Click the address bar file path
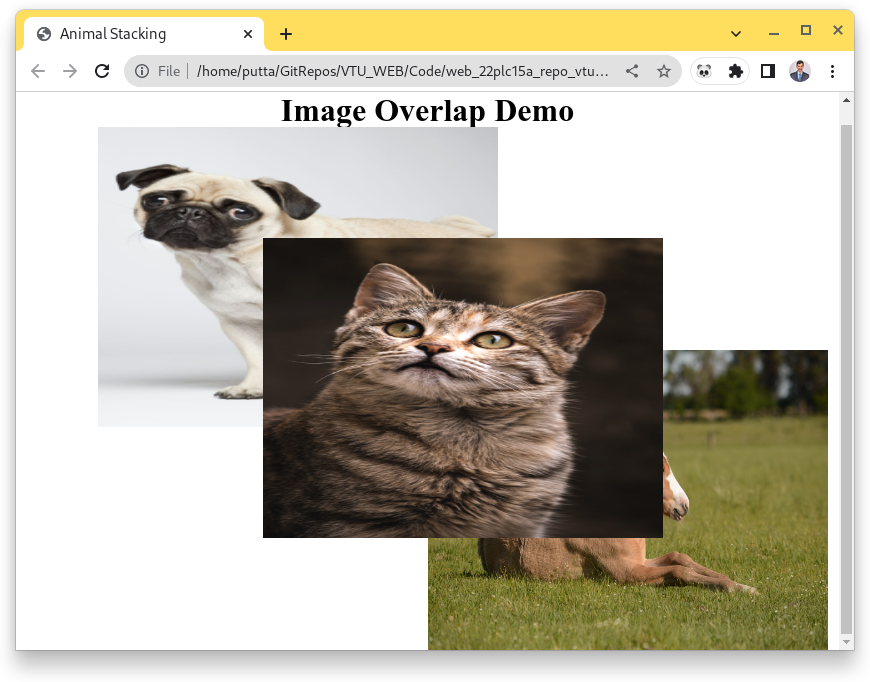The width and height of the screenshot is (870, 682). 402,71
